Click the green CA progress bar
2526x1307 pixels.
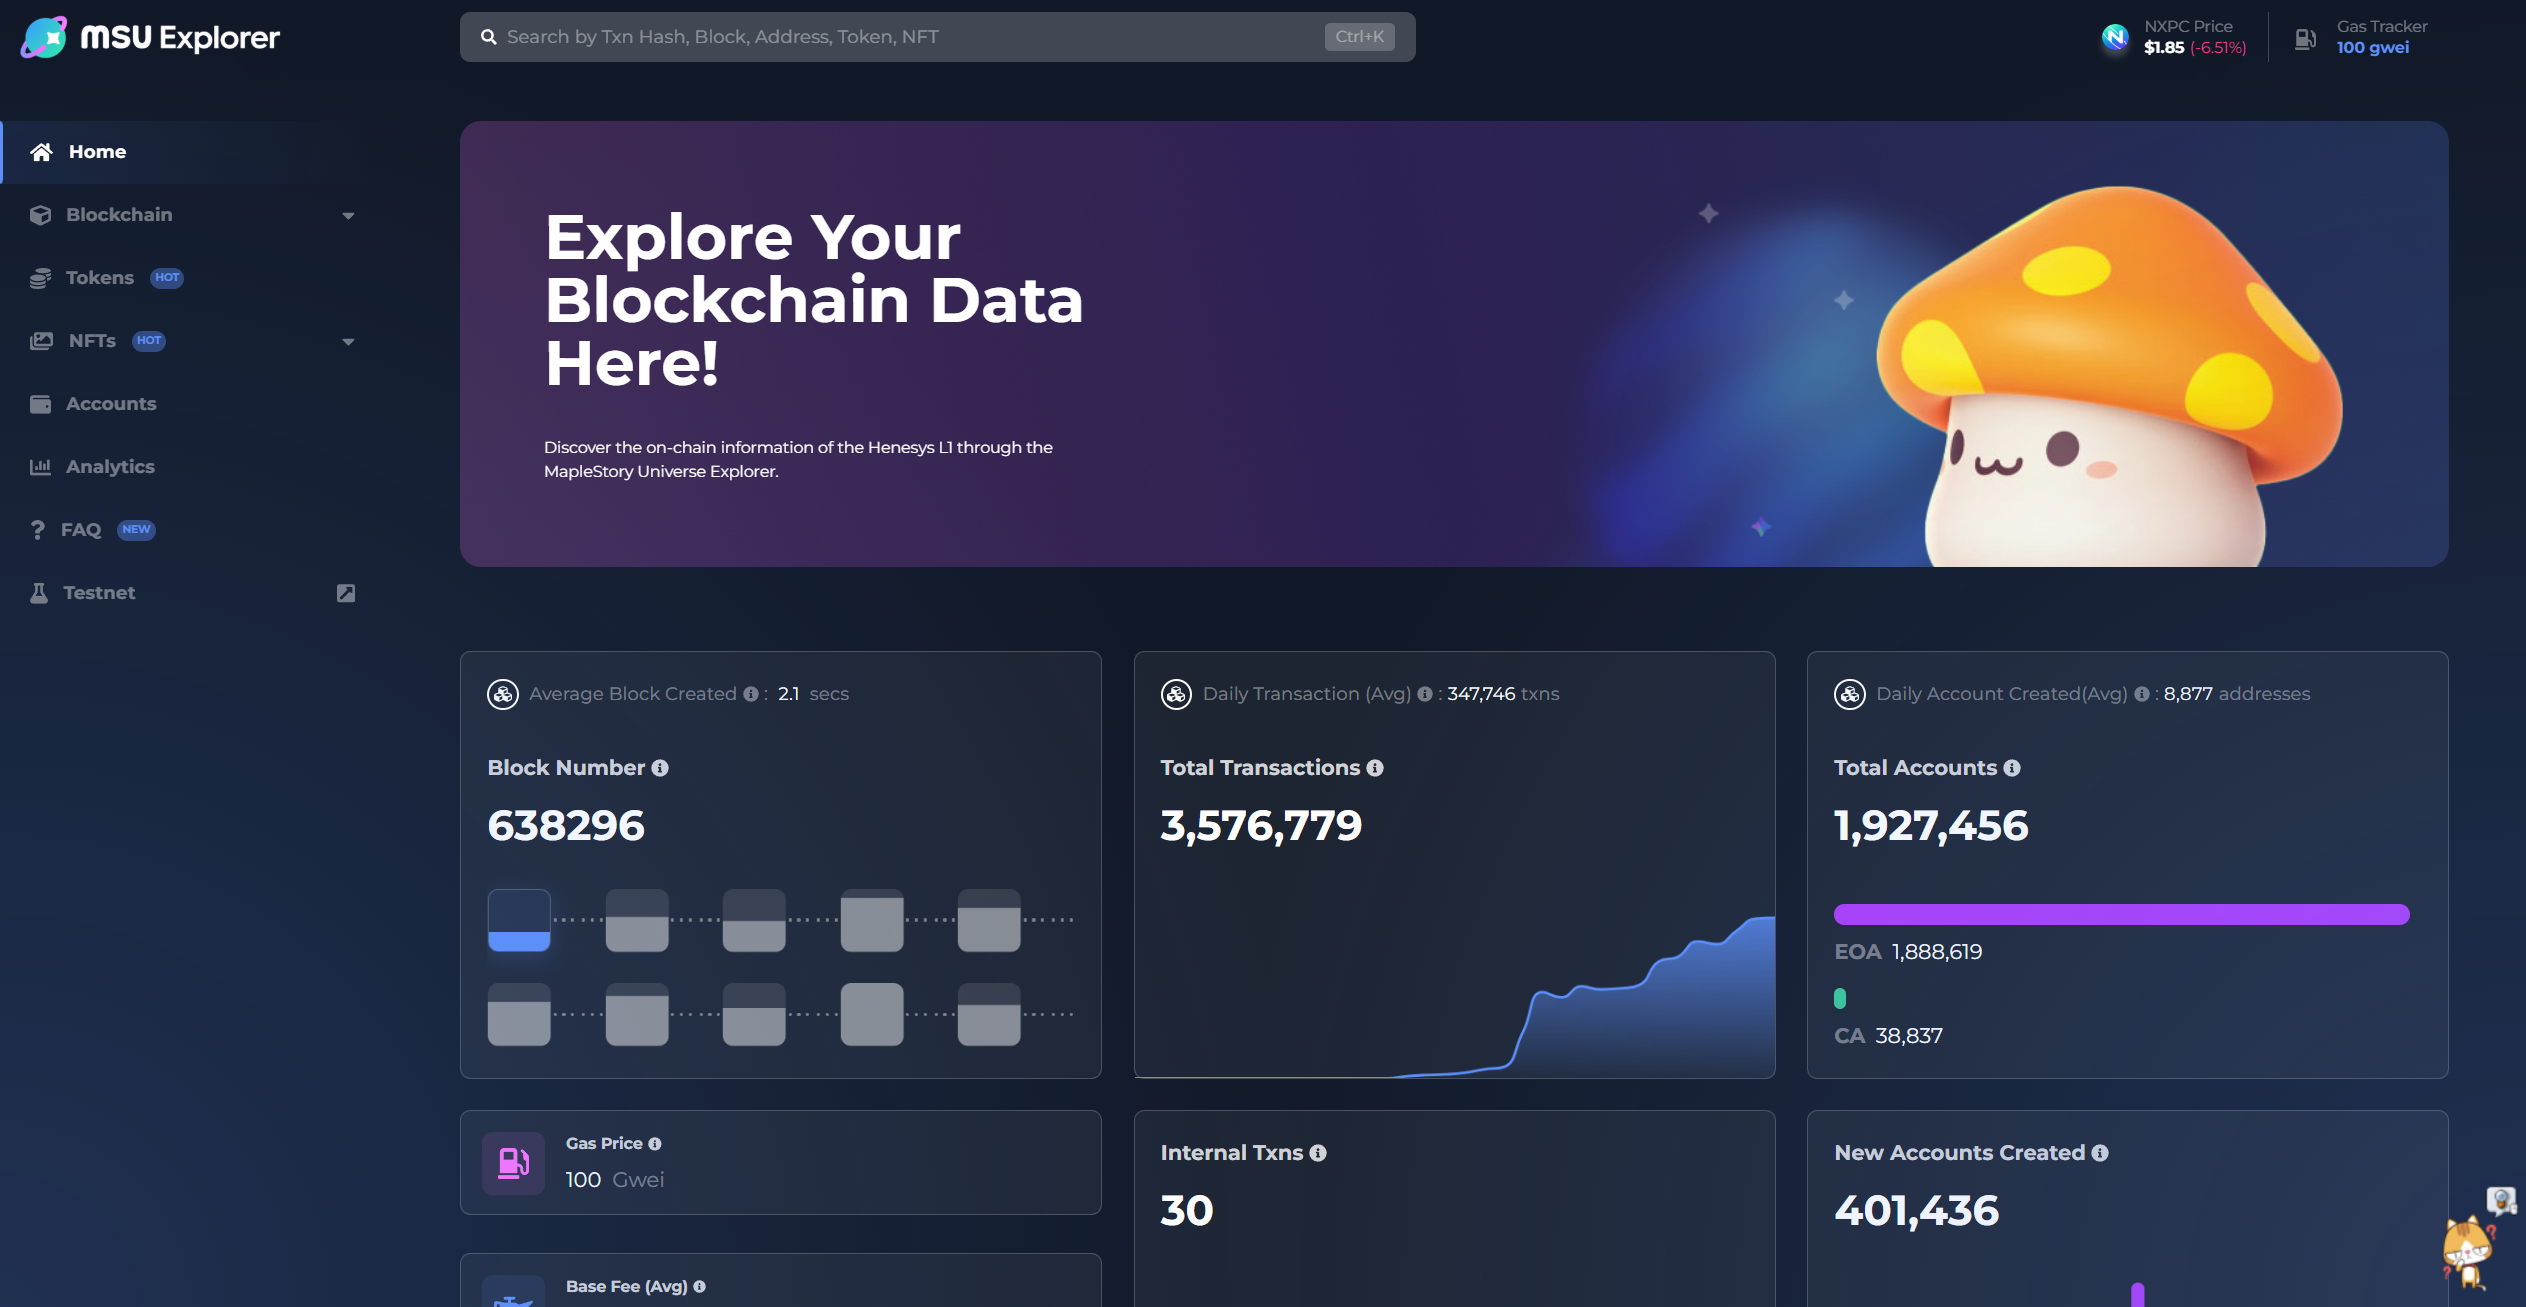[x=1840, y=998]
